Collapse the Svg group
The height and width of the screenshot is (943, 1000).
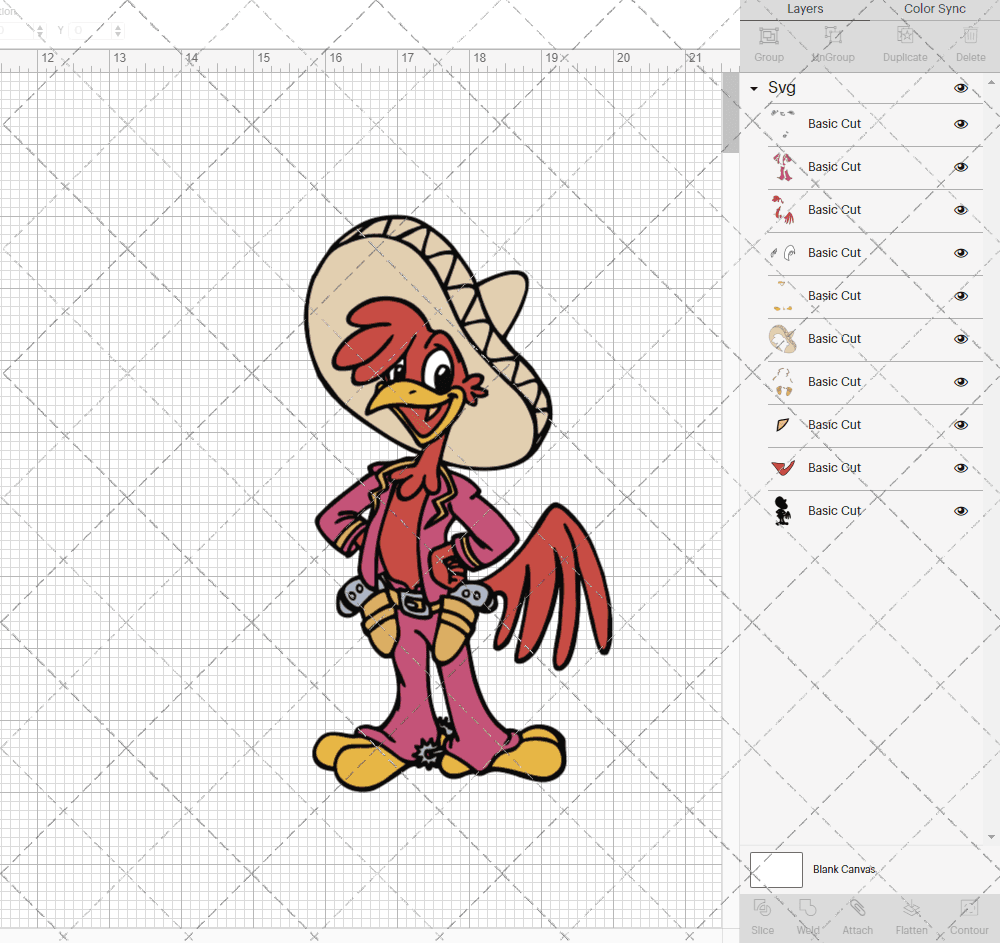754,89
